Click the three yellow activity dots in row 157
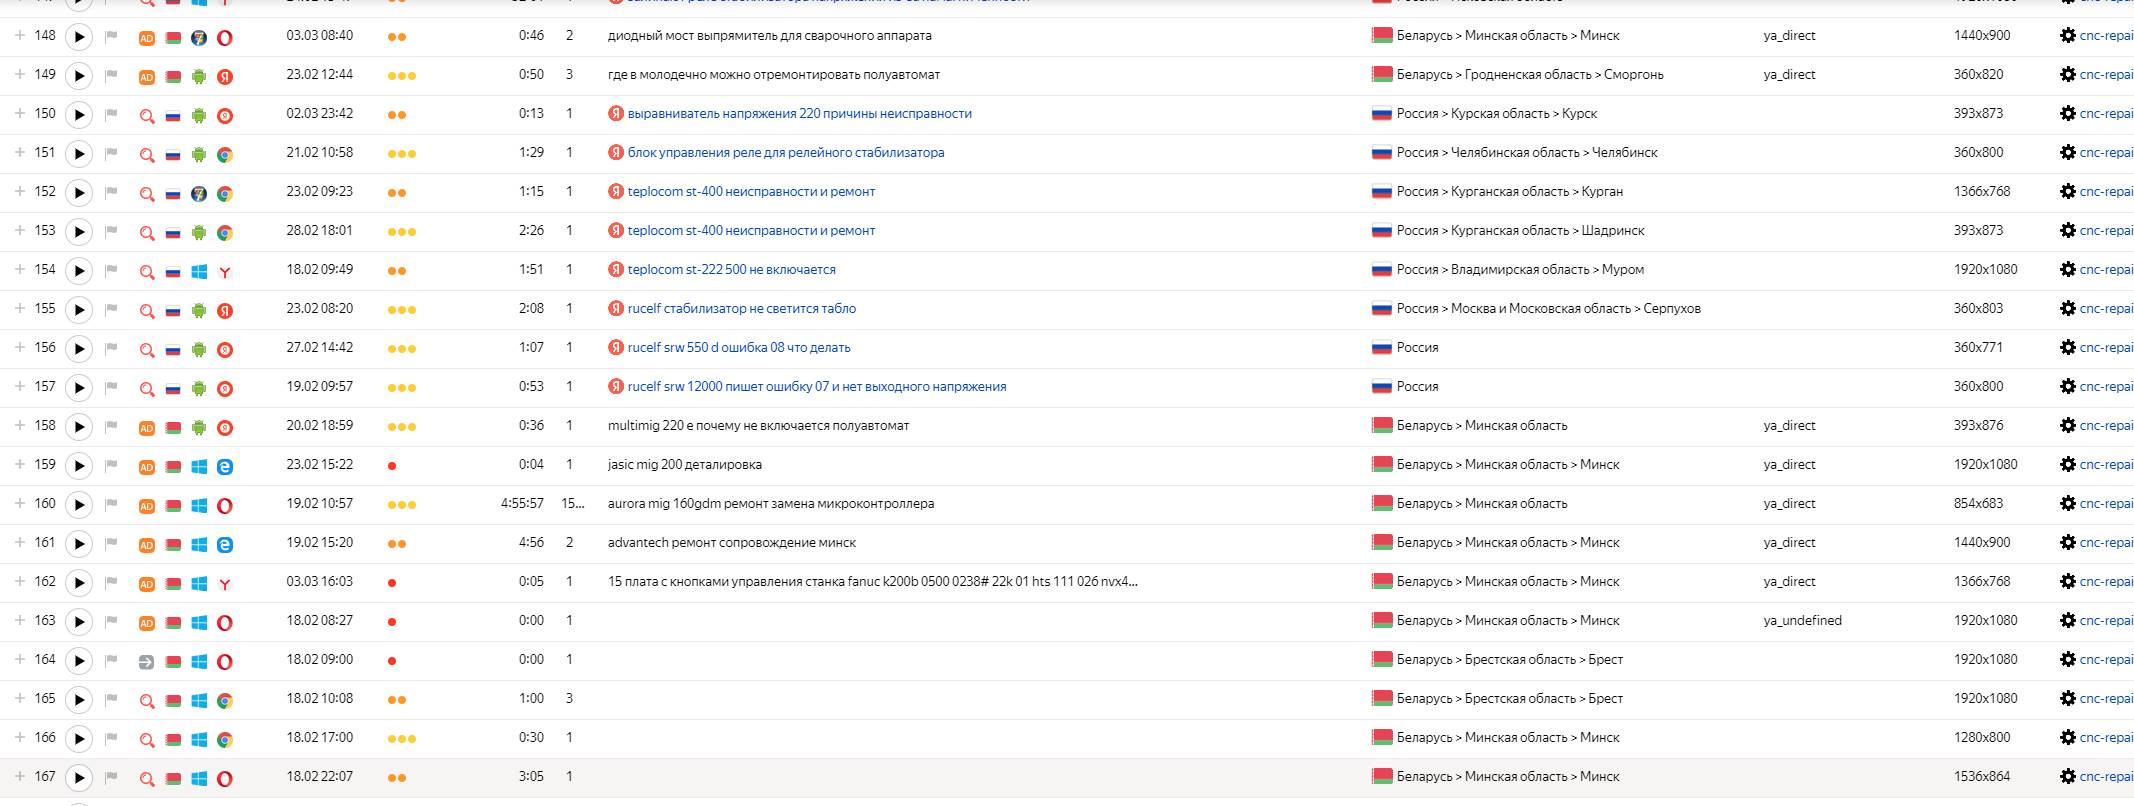 click(x=401, y=388)
